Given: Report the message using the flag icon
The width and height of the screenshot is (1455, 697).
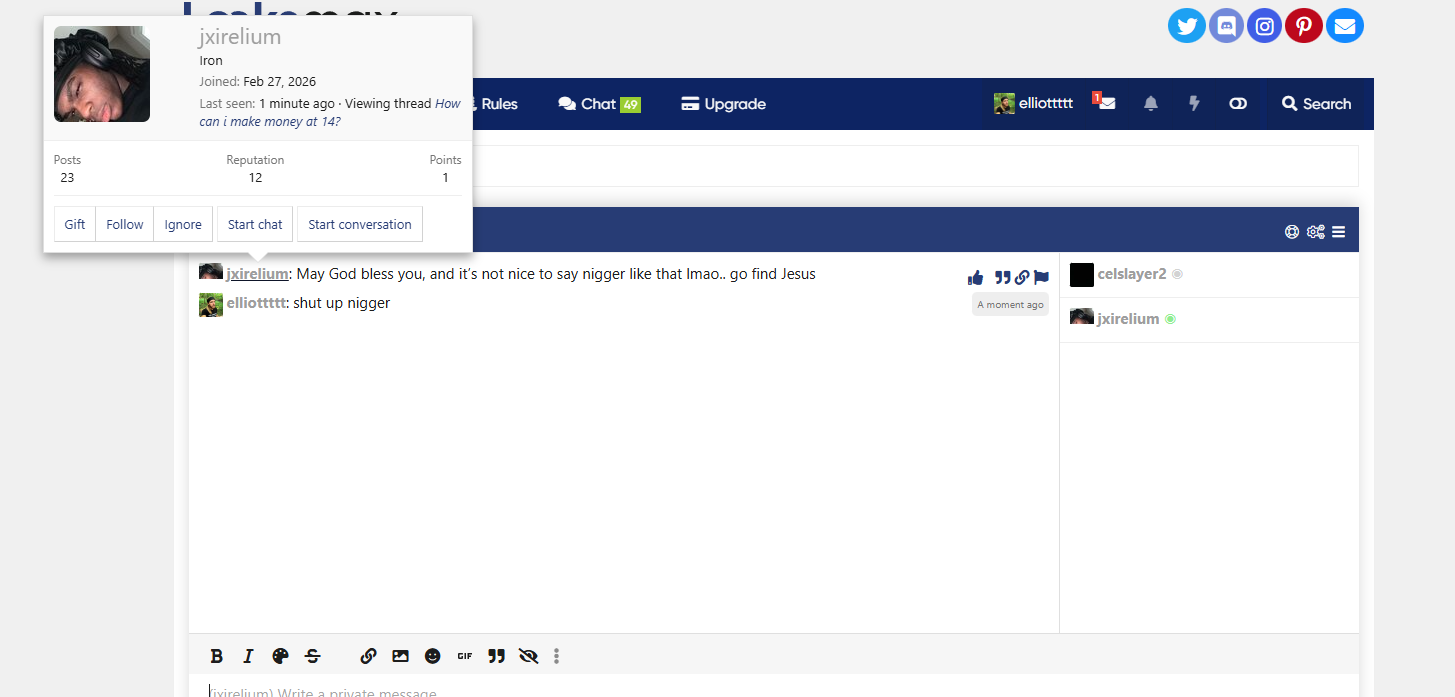Looking at the screenshot, I should click(x=1041, y=278).
